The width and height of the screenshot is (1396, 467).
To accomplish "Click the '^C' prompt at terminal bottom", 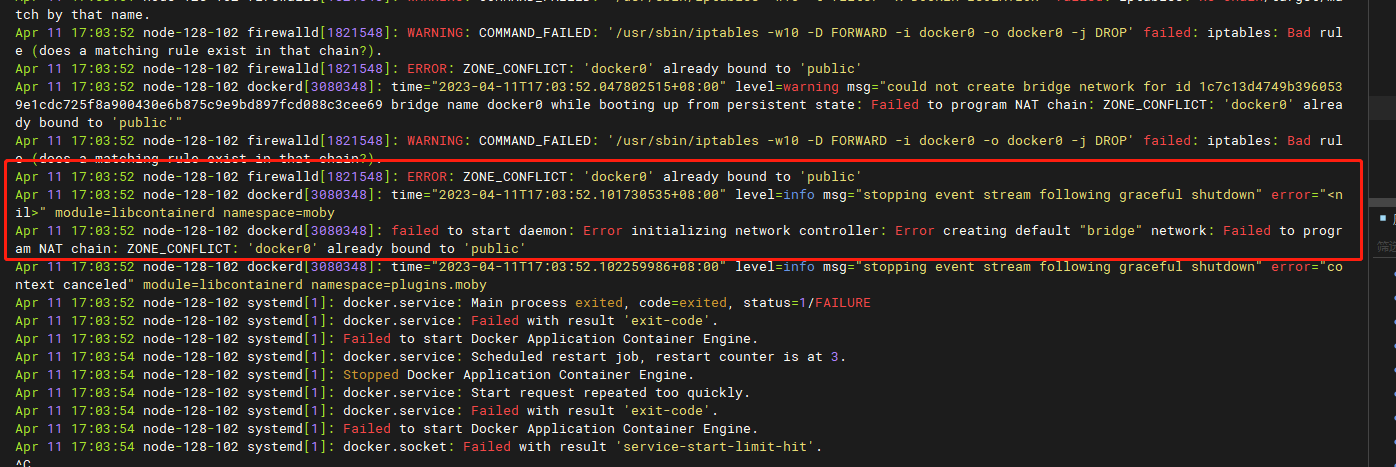I will (23, 463).
